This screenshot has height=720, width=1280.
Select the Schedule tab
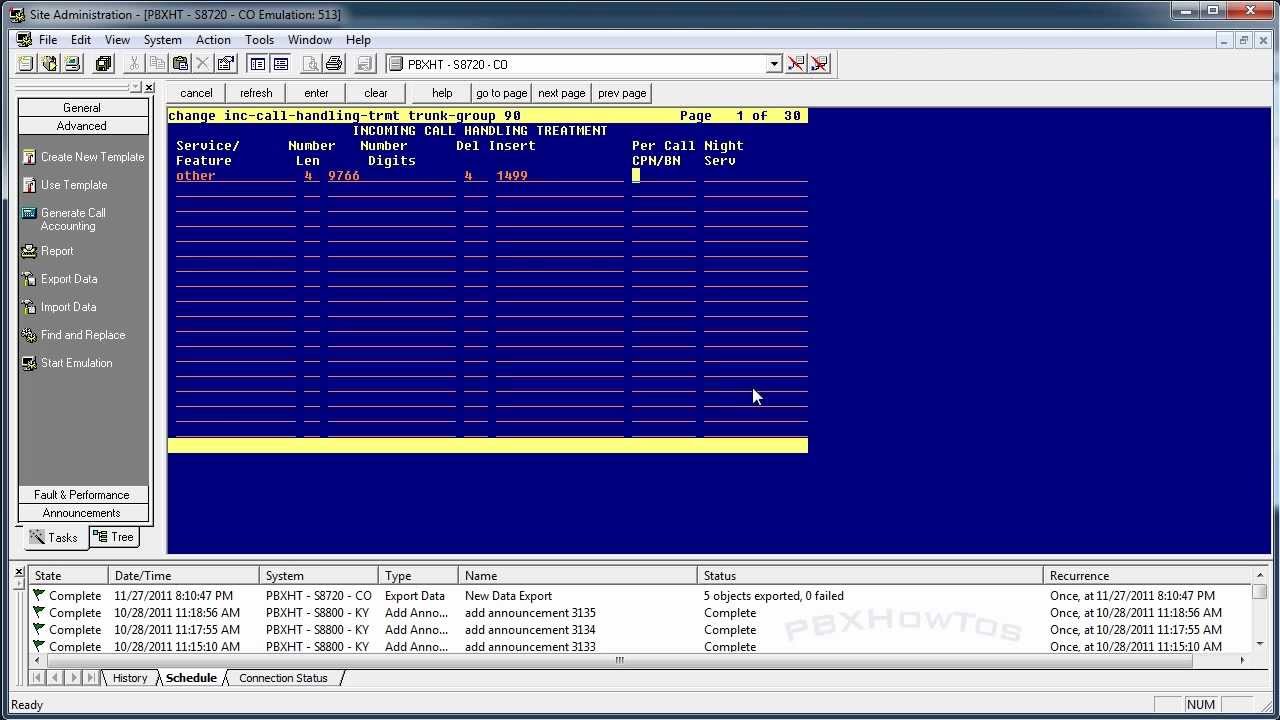coord(191,678)
